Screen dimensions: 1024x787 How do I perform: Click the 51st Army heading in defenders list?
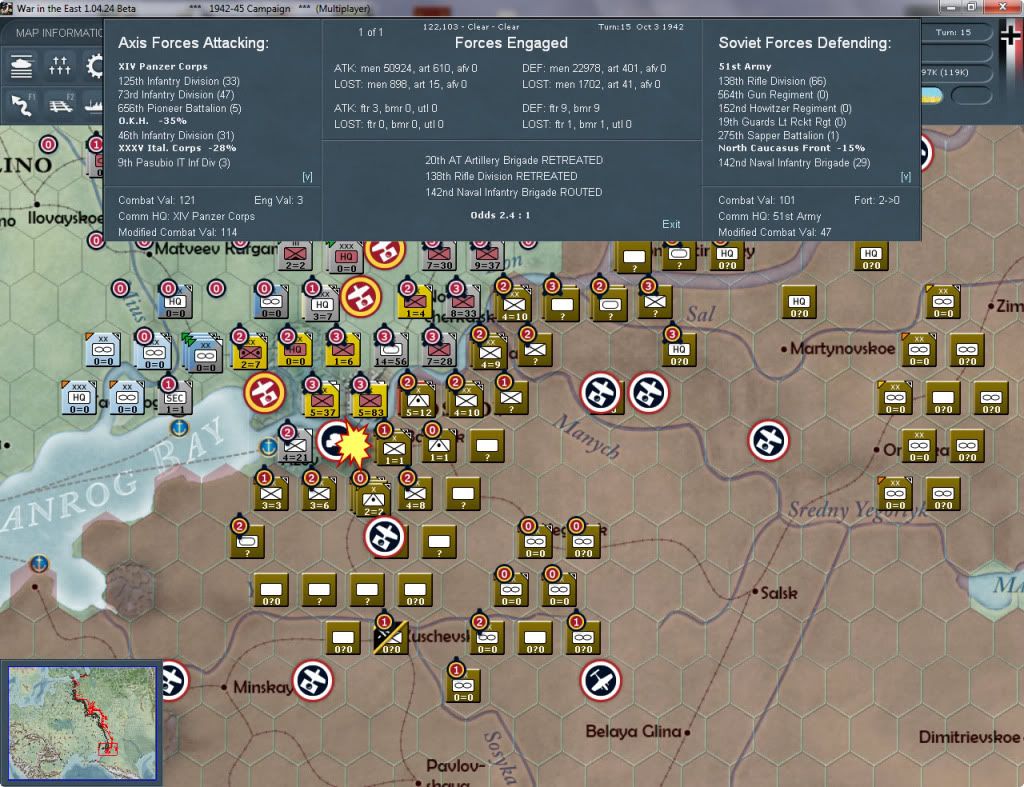745,67
